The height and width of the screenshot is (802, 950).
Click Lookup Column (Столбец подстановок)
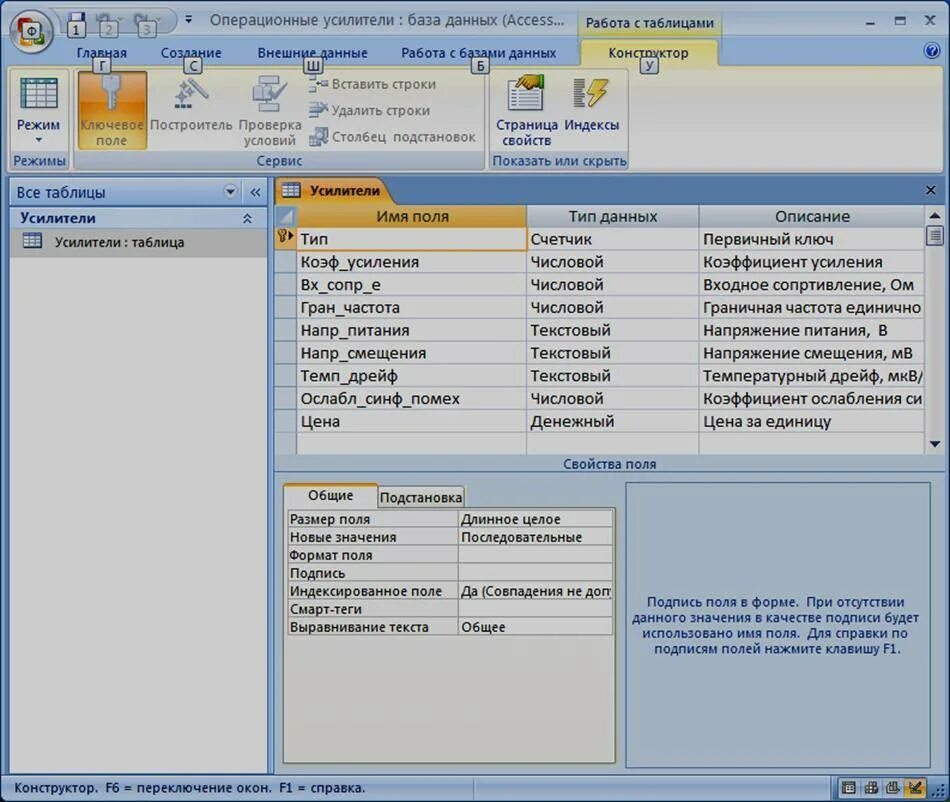pos(392,137)
